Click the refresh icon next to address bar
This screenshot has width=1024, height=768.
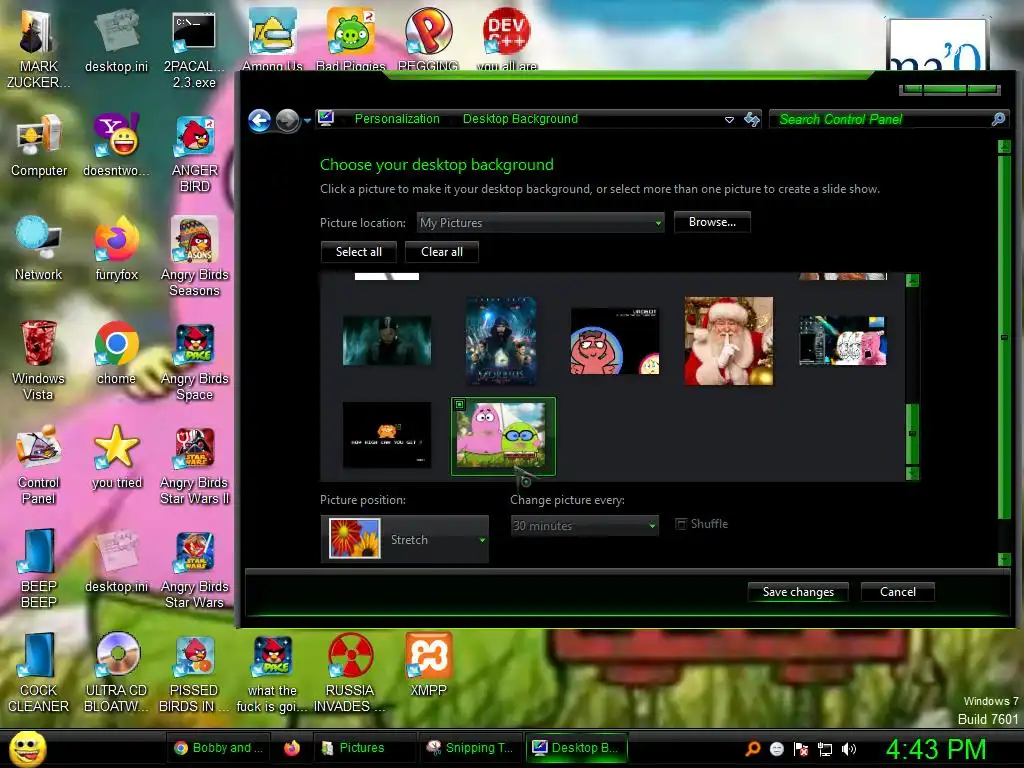click(752, 119)
